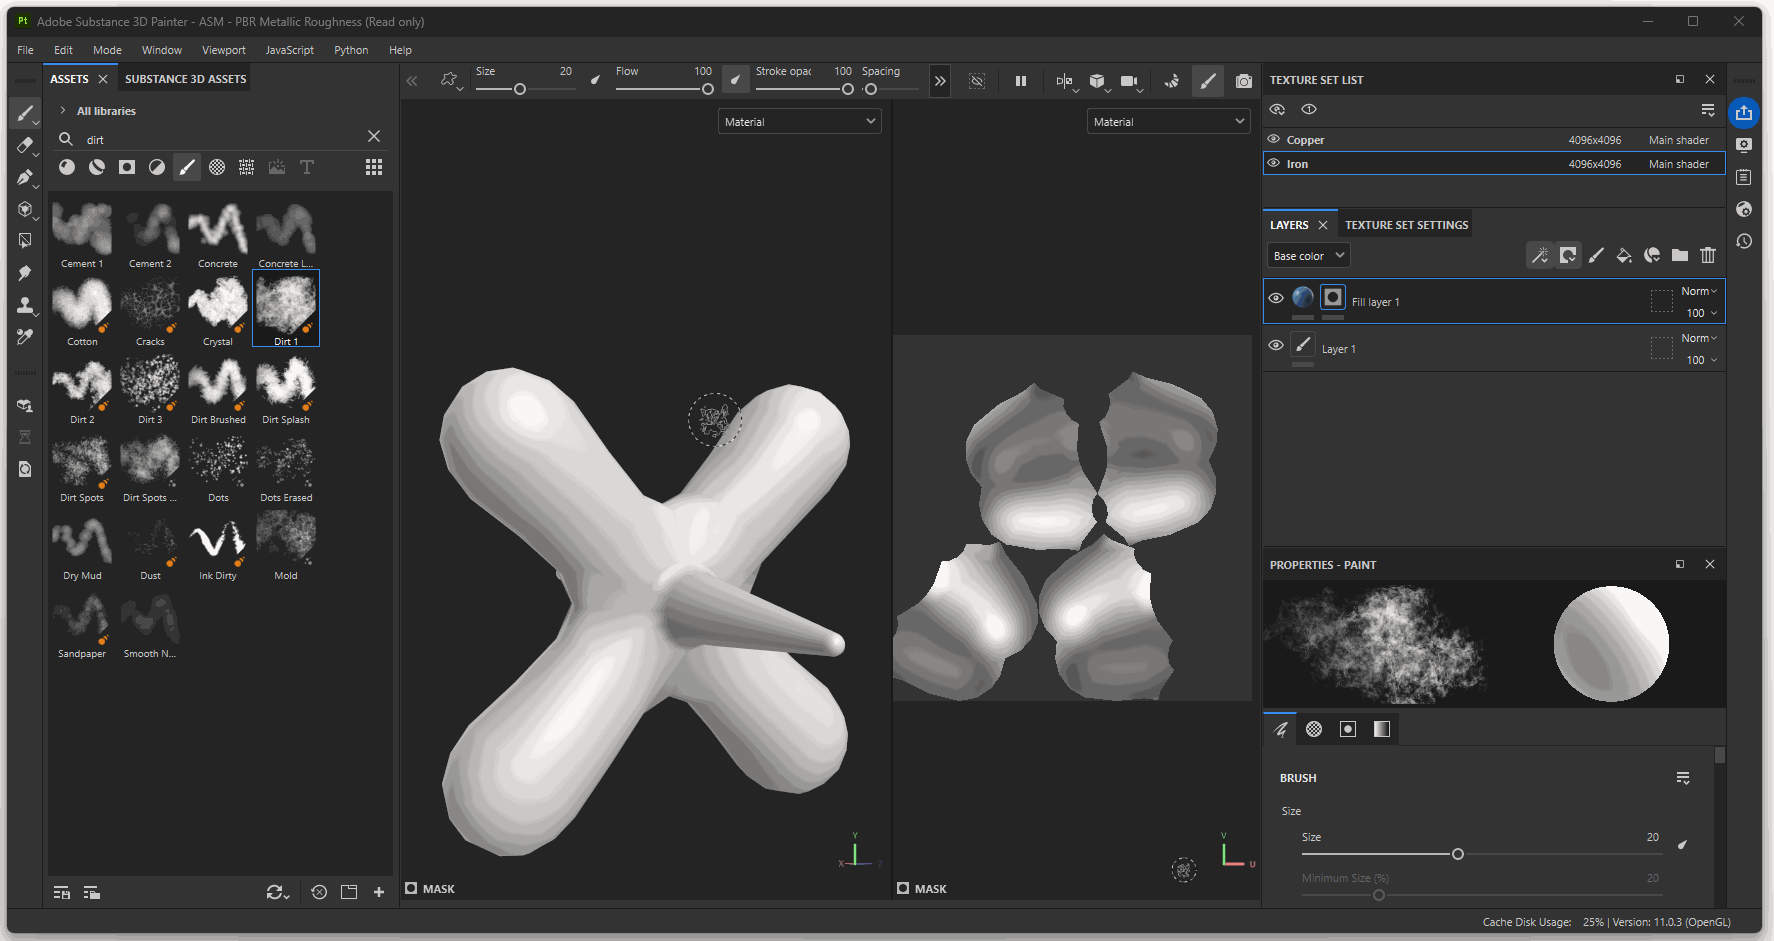The width and height of the screenshot is (1774, 941).
Task: Open the Viewport menu
Action: [223, 50]
